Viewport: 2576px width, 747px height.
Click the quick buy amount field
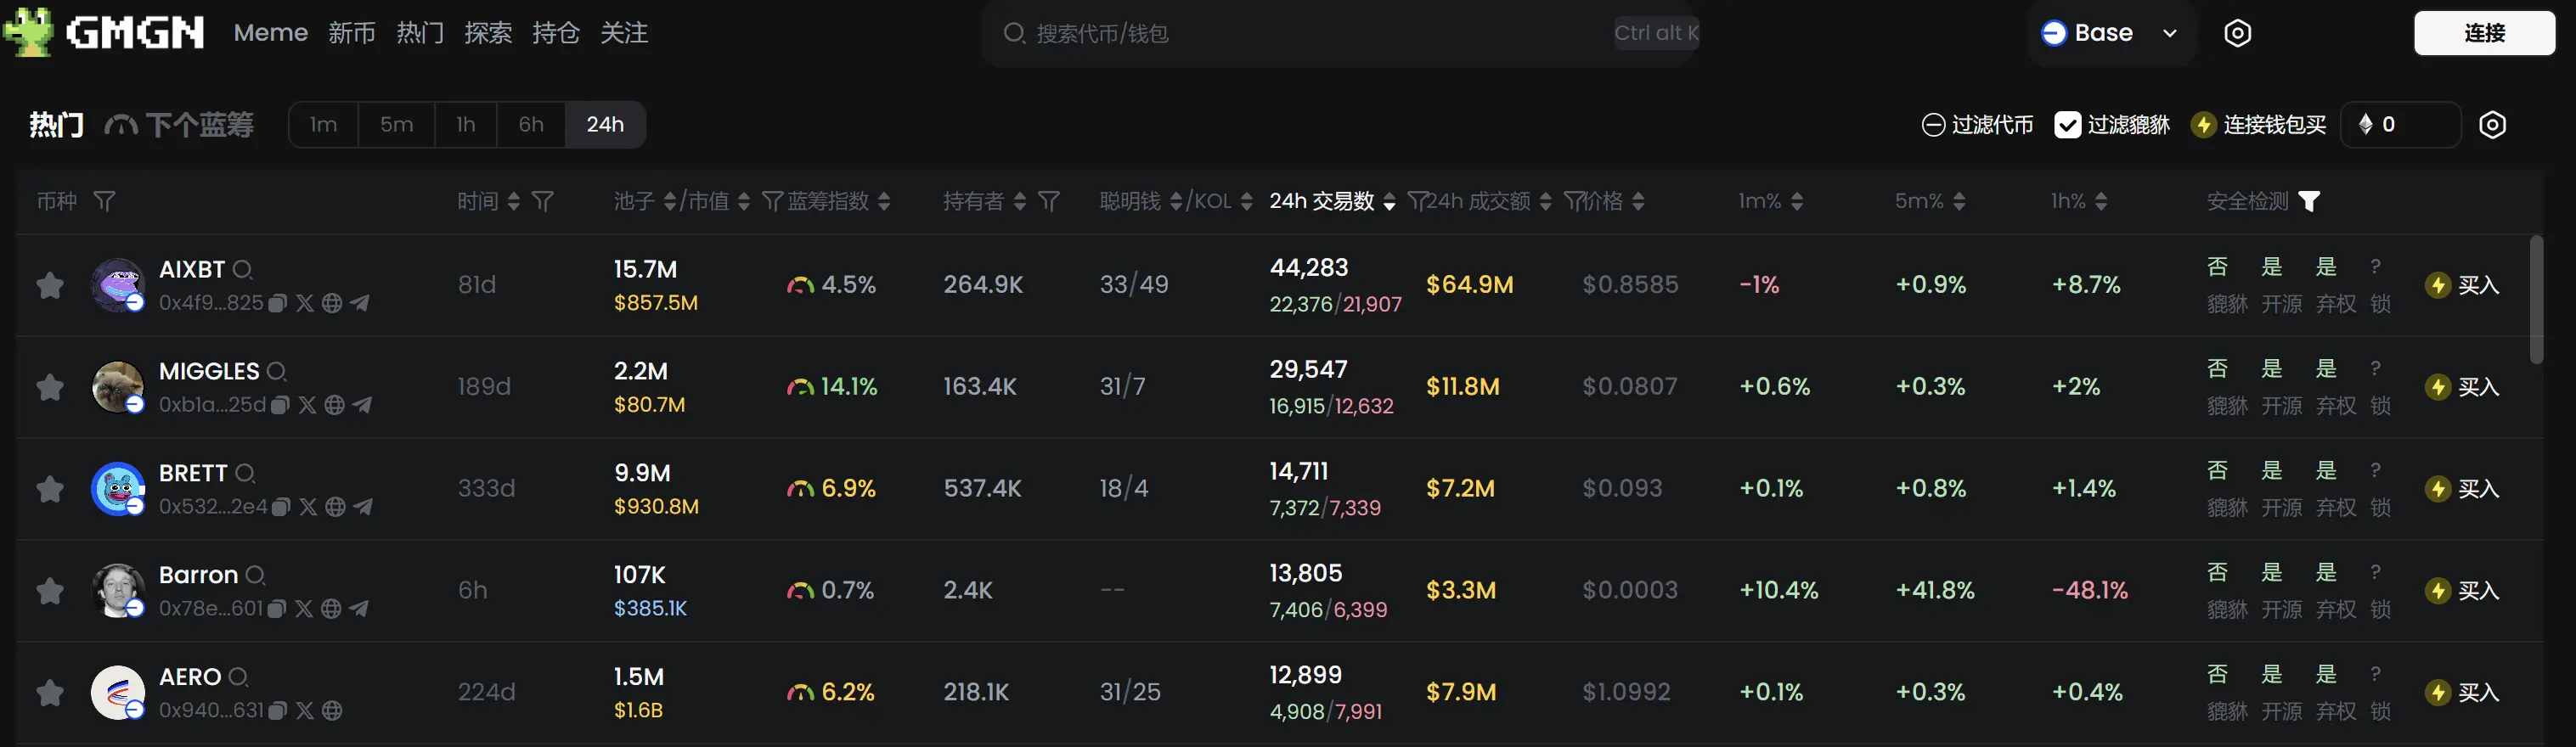point(2400,125)
